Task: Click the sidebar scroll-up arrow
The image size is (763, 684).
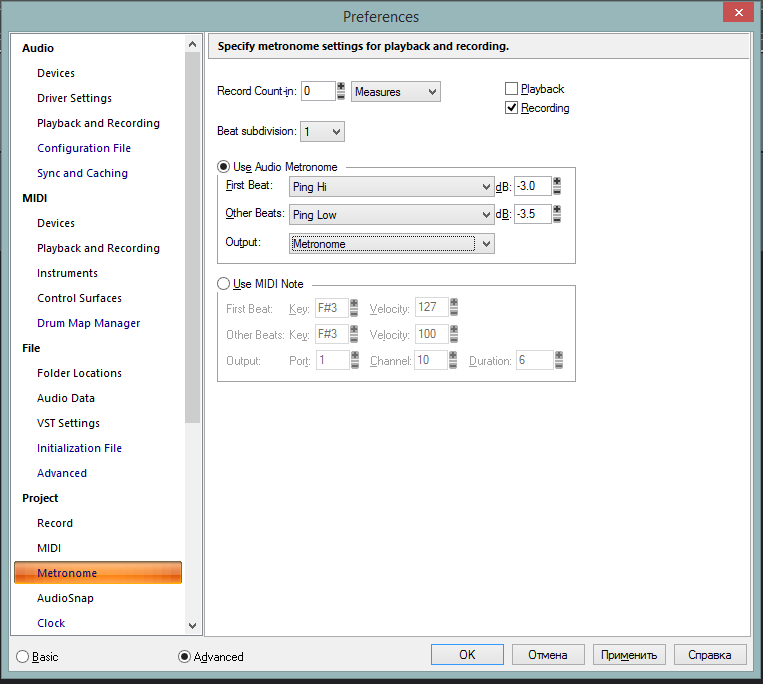Action: 193,44
